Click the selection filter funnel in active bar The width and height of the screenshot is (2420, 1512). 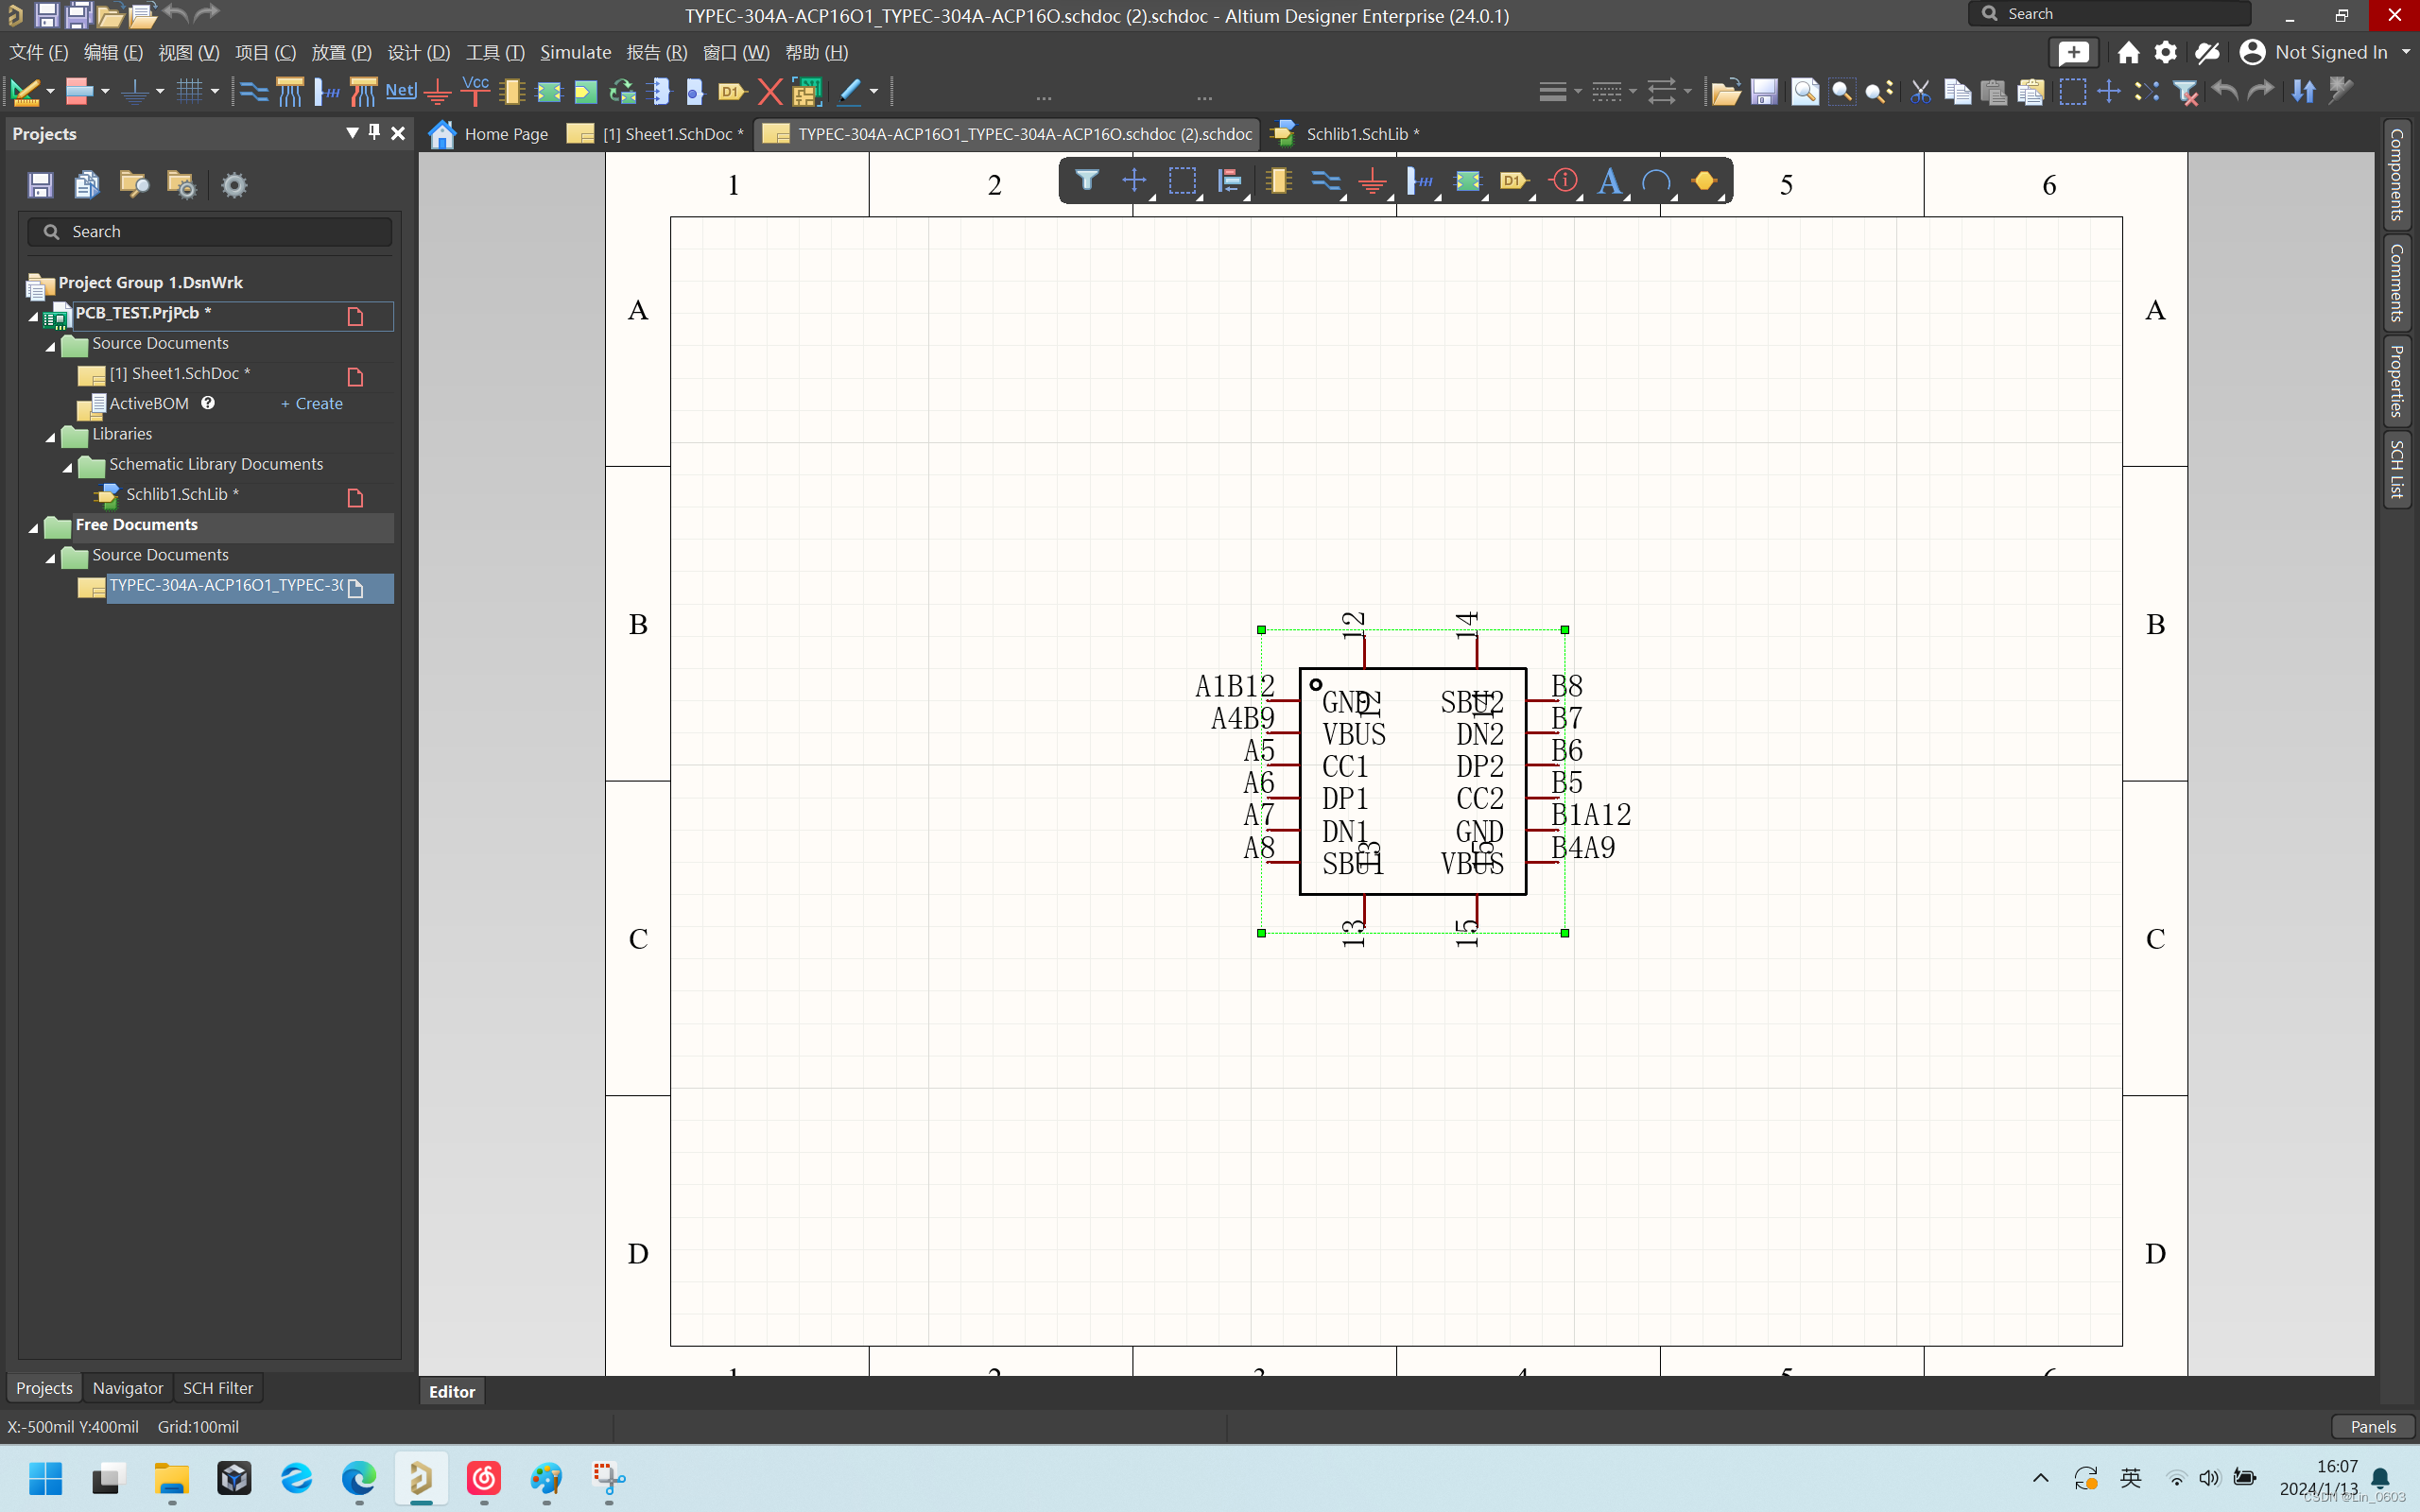(x=1086, y=181)
